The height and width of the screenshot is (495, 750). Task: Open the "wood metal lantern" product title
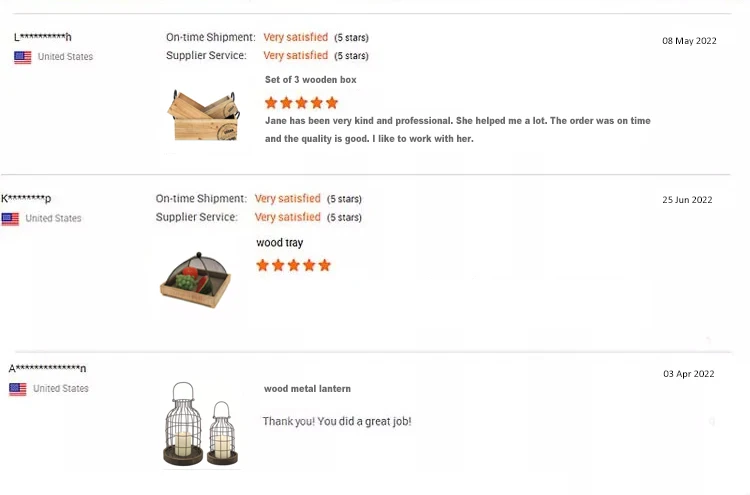coord(307,389)
